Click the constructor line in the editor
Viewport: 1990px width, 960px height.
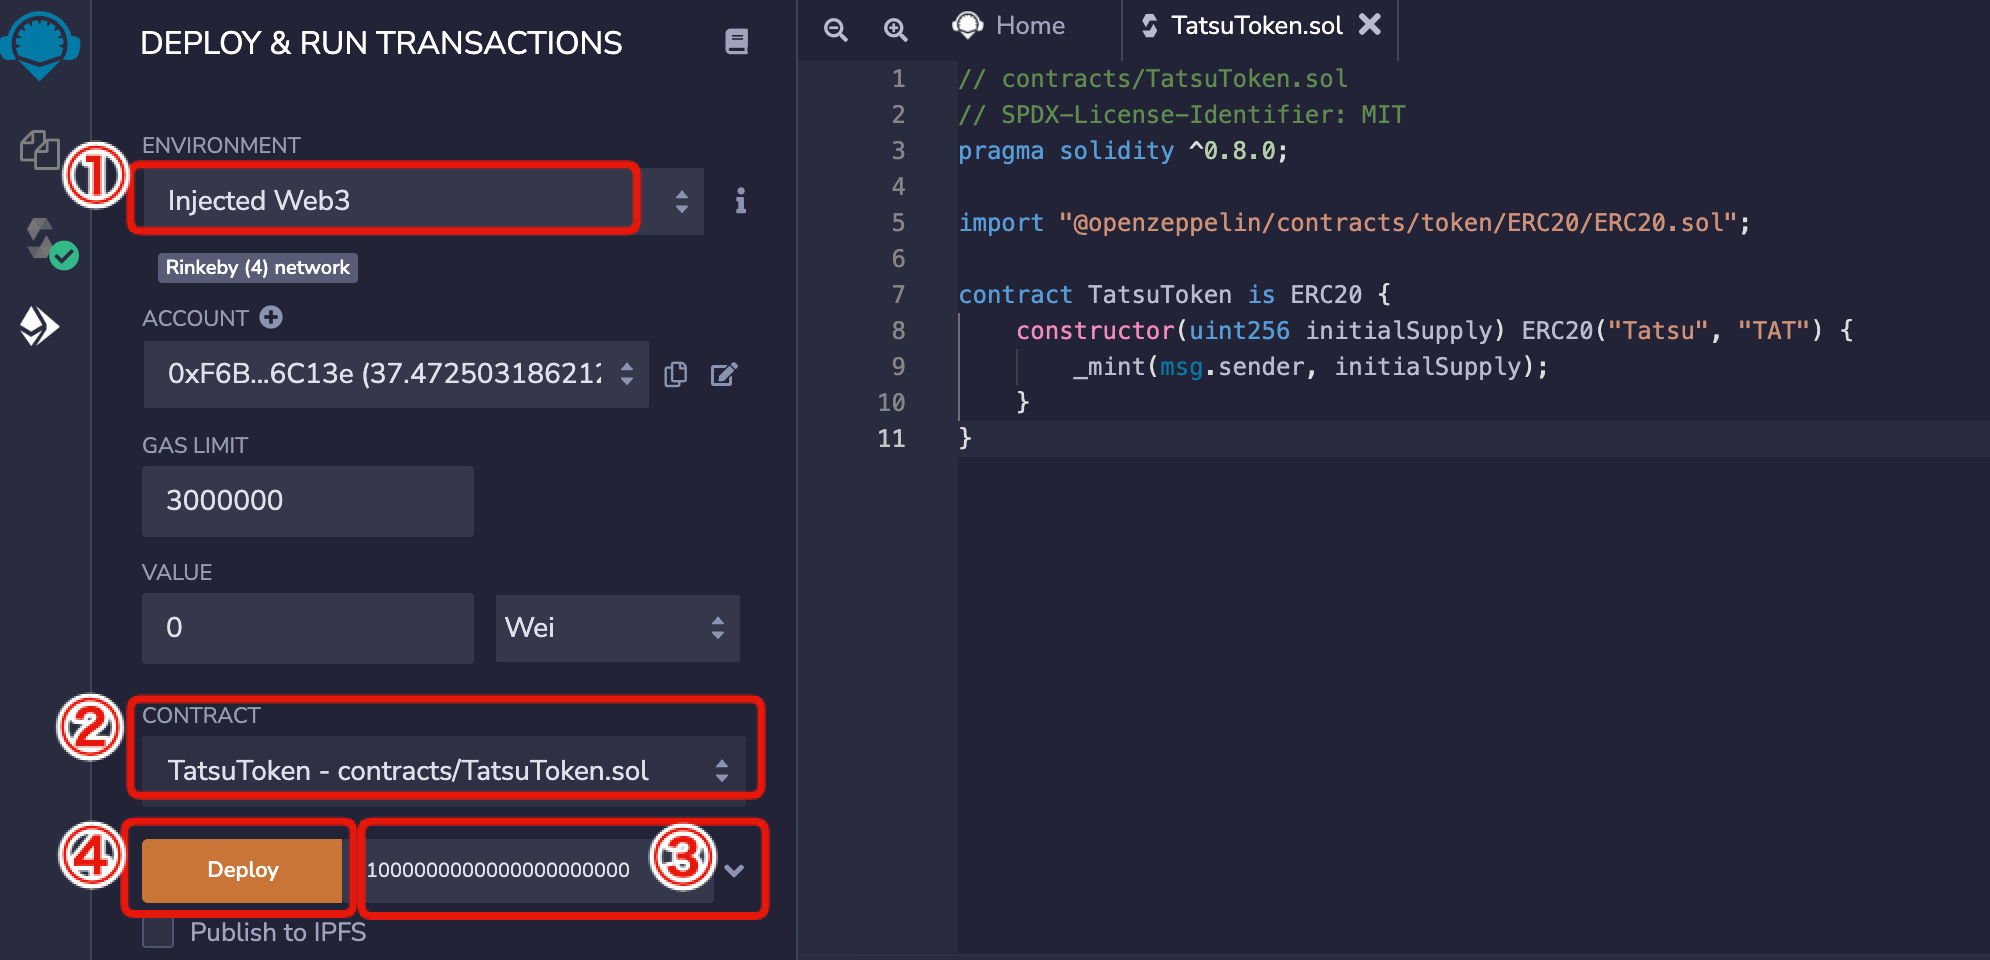tap(1434, 331)
